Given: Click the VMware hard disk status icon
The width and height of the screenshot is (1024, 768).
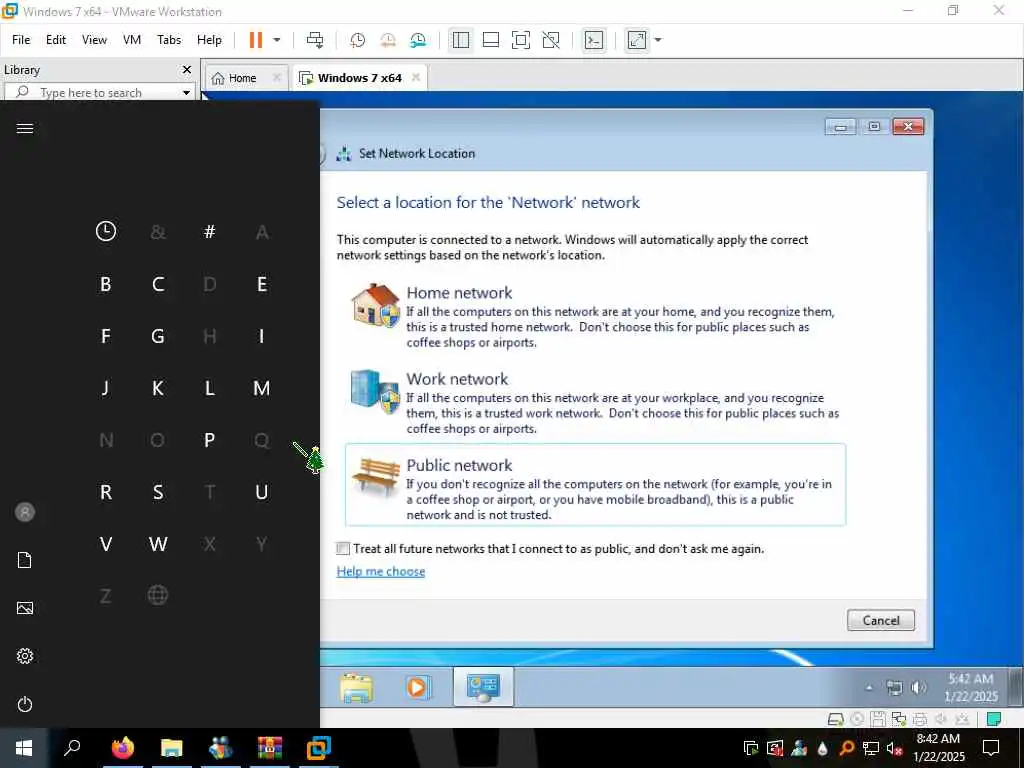Looking at the screenshot, I should [835, 719].
